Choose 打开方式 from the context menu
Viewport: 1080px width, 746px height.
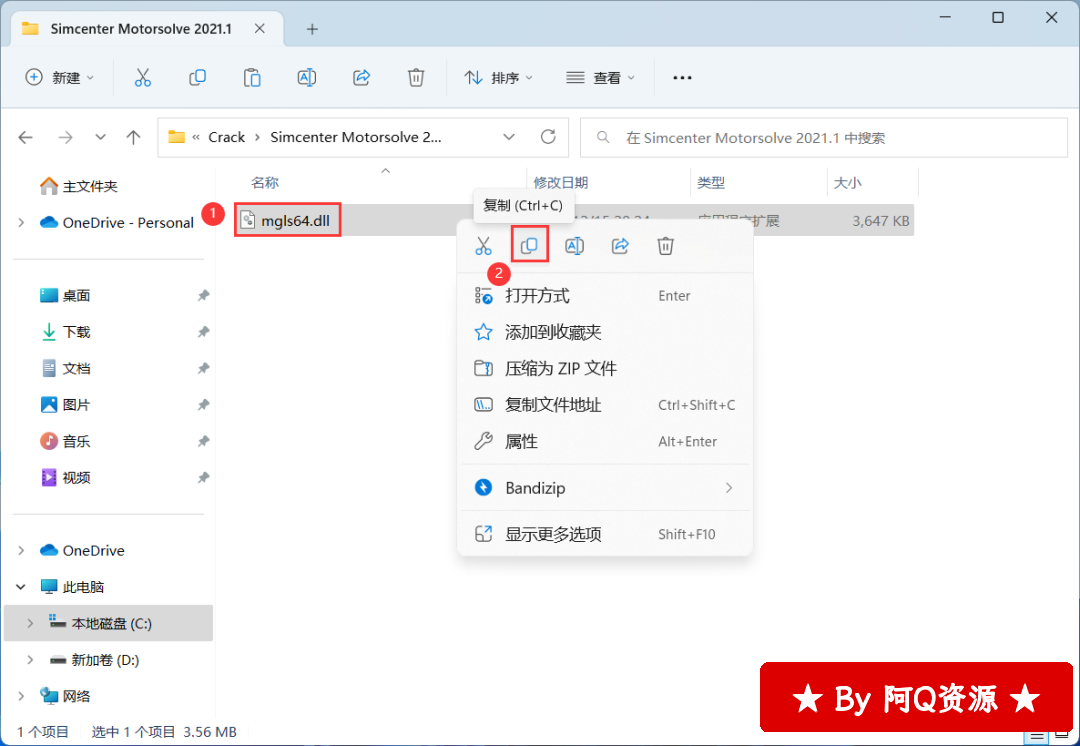(605, 296)
